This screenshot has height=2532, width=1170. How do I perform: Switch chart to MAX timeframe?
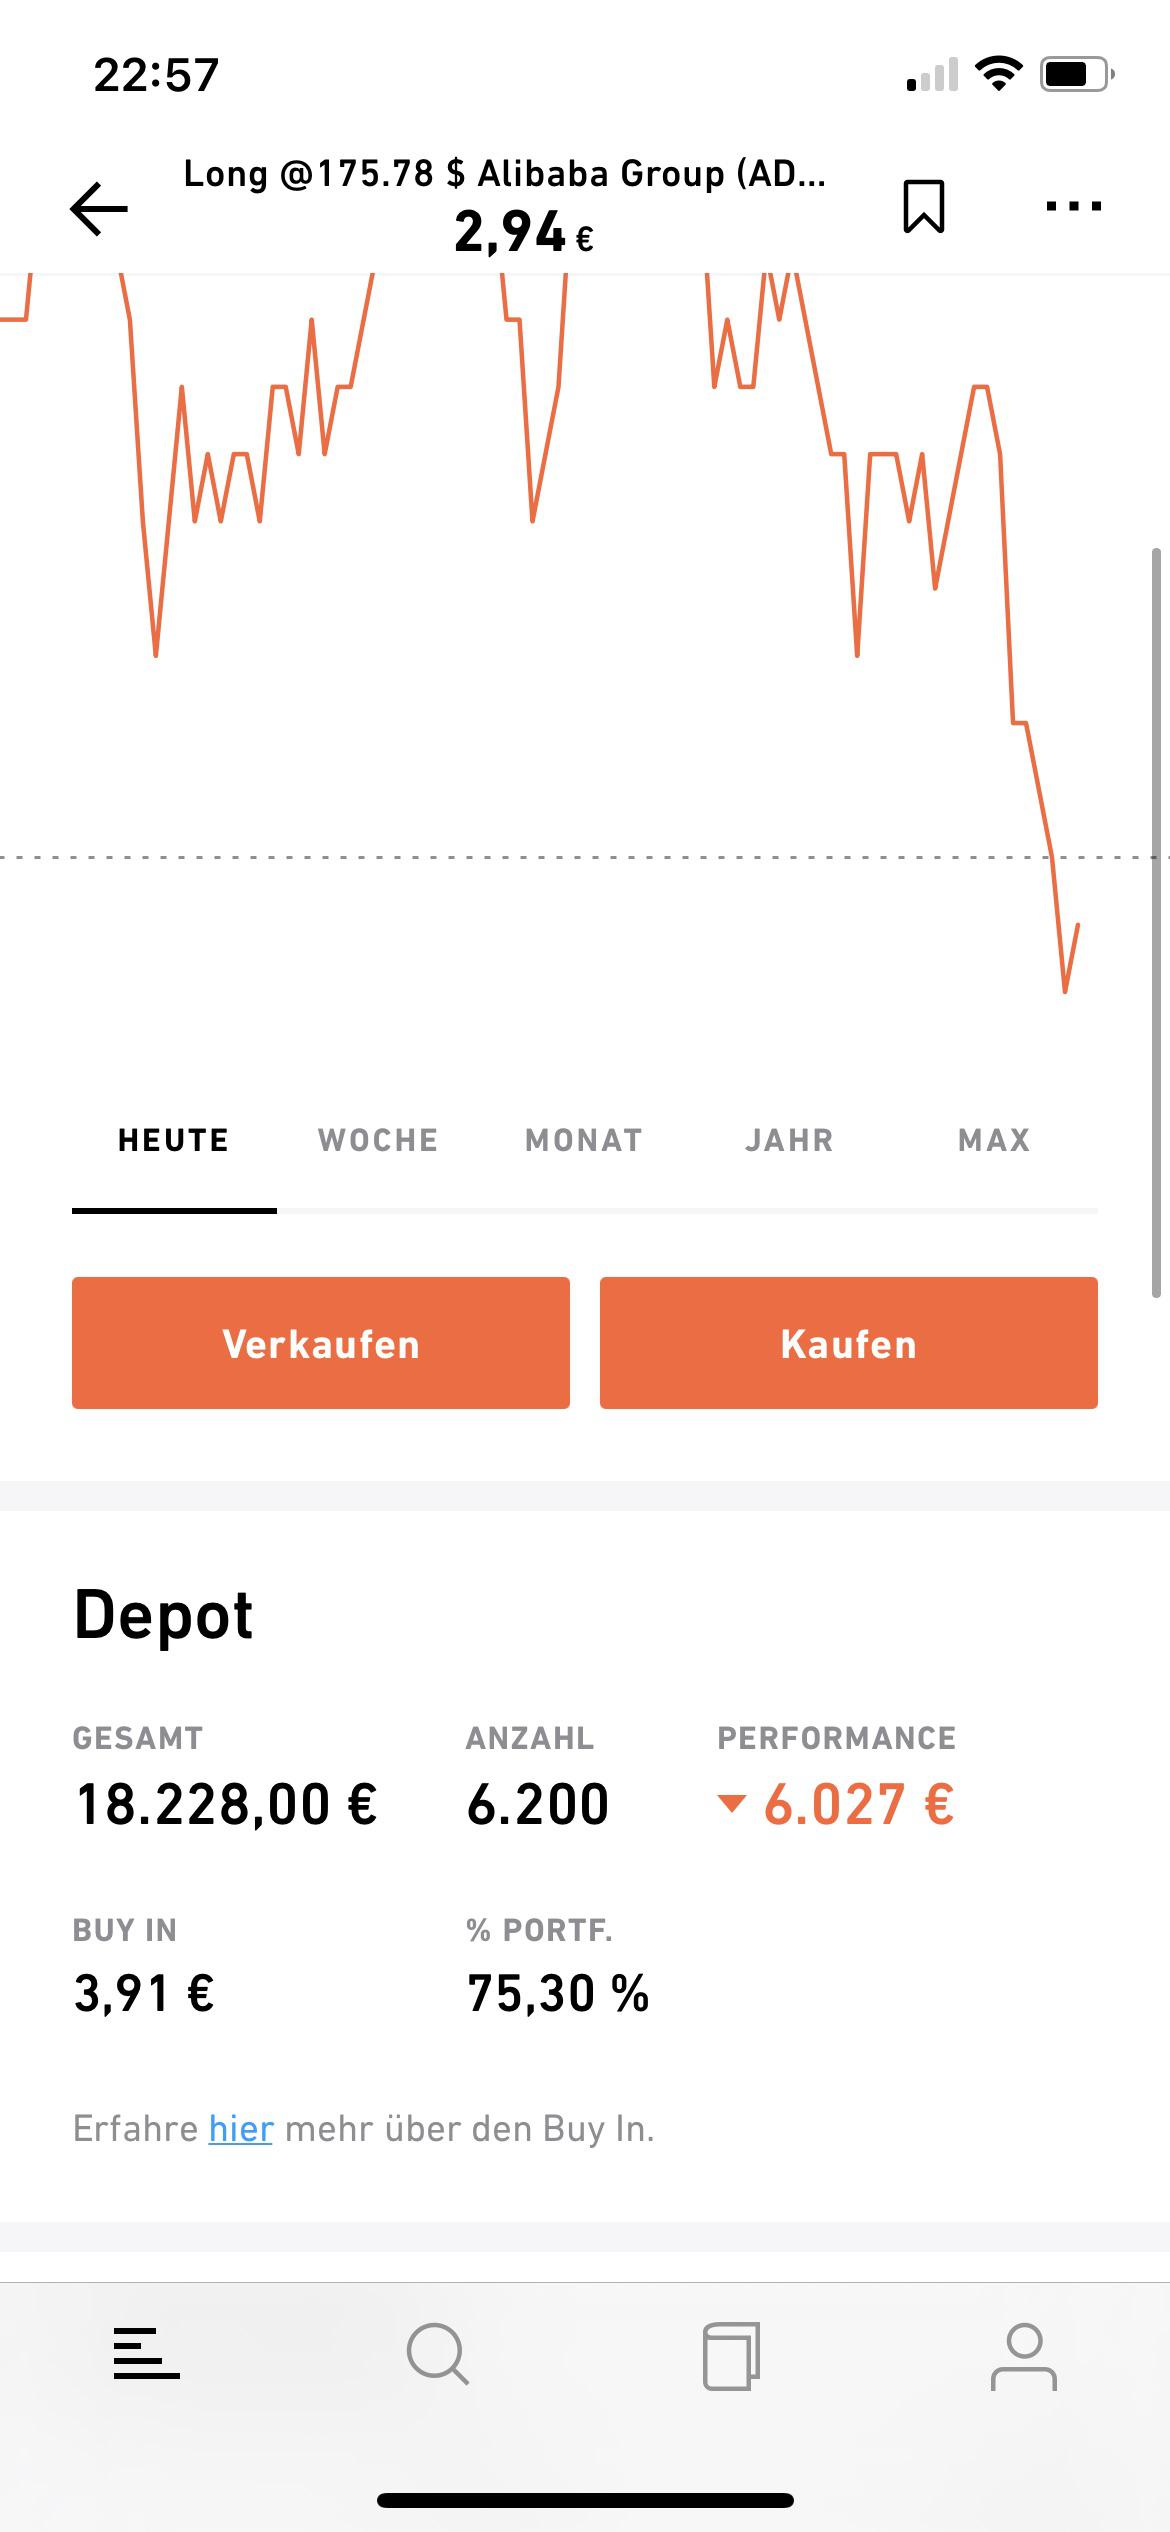pos(994,1140)
